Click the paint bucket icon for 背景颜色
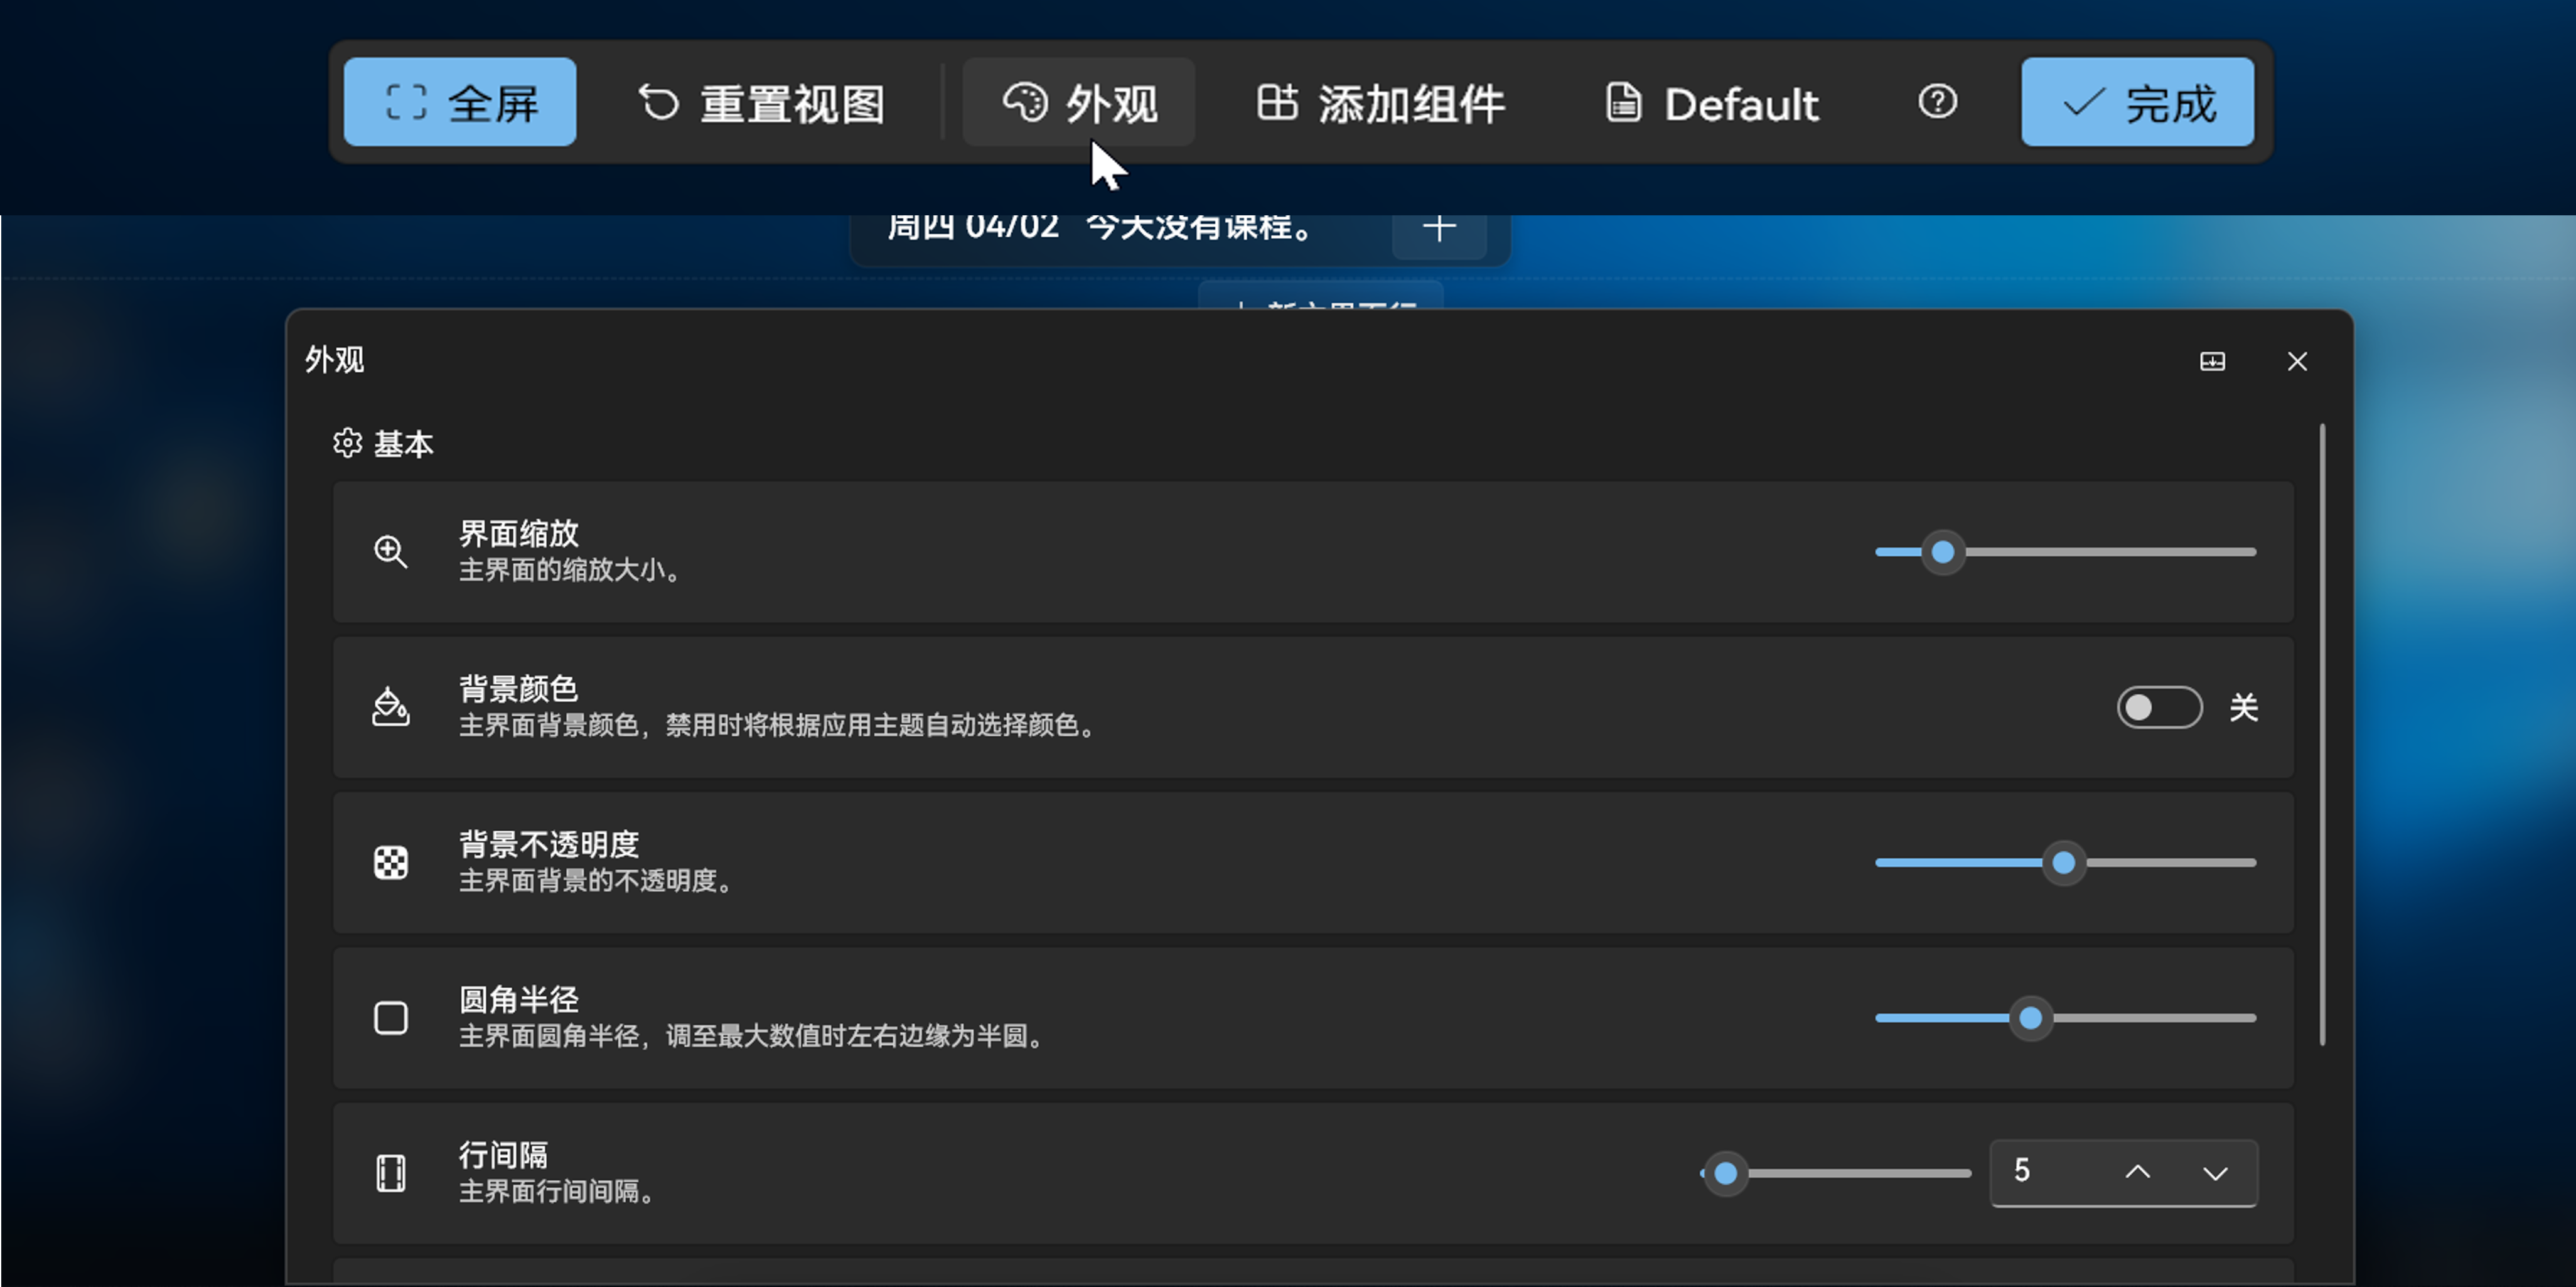Image resolution: width=2576 pixels, height=1287 pixels. point(391,707)
